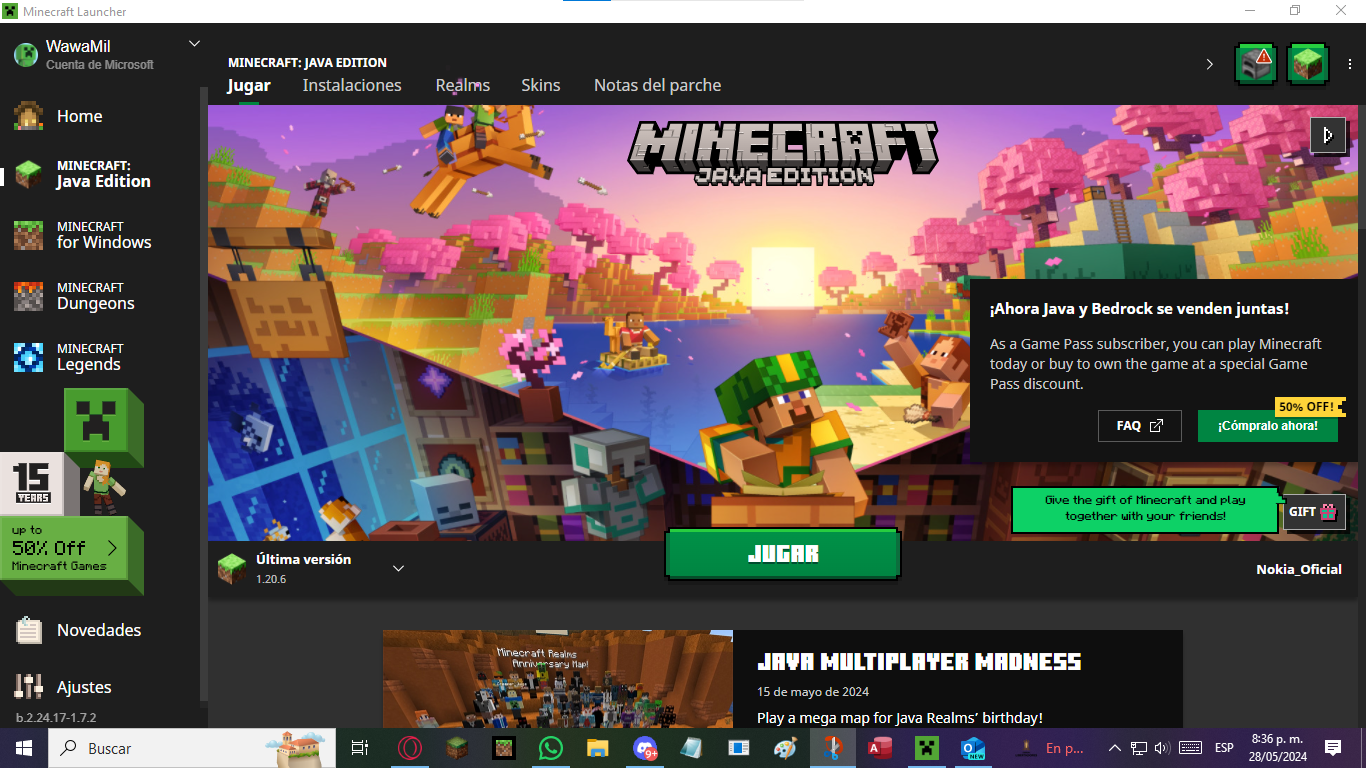Expand the Última versión 1.20.6 selector
1366x768 pixels.
[312, 568]
